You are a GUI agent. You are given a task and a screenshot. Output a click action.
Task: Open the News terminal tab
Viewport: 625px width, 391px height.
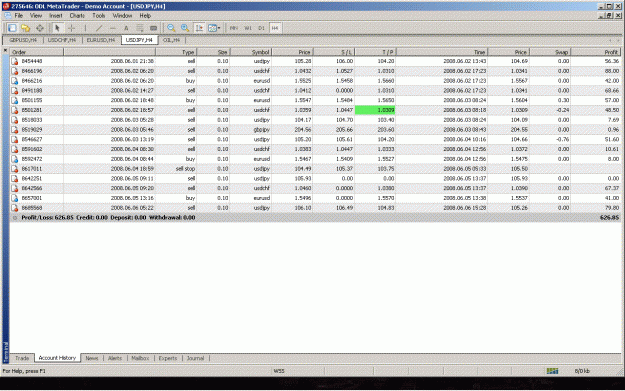92,358
